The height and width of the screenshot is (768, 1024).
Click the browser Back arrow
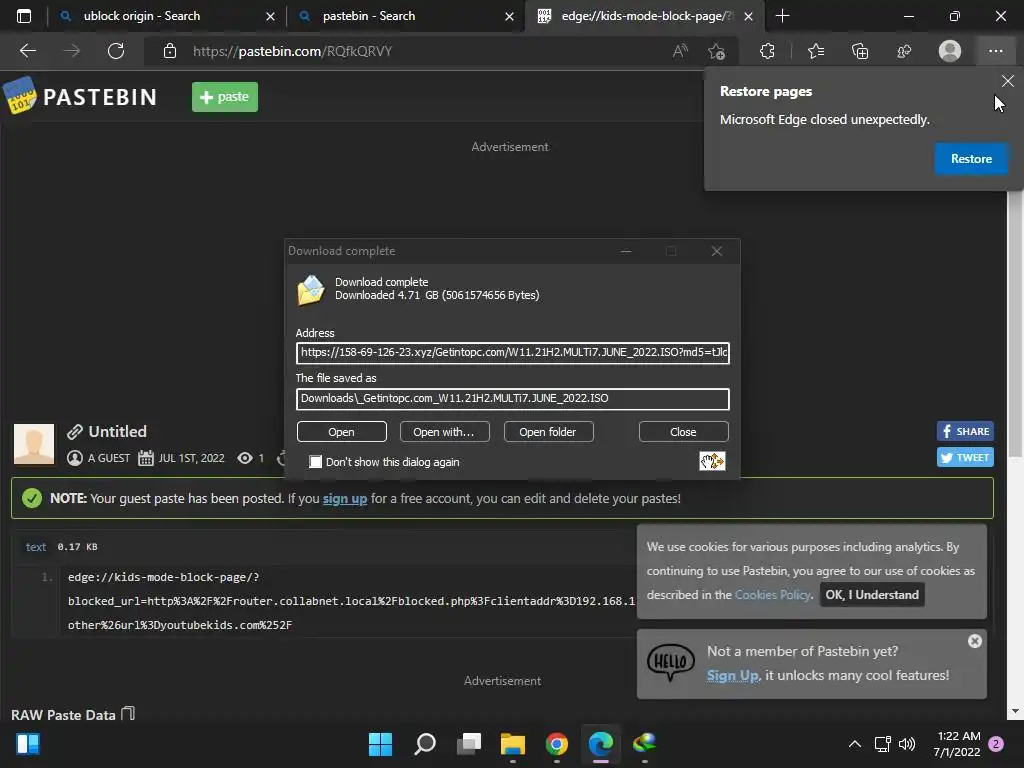coord(28,51)
